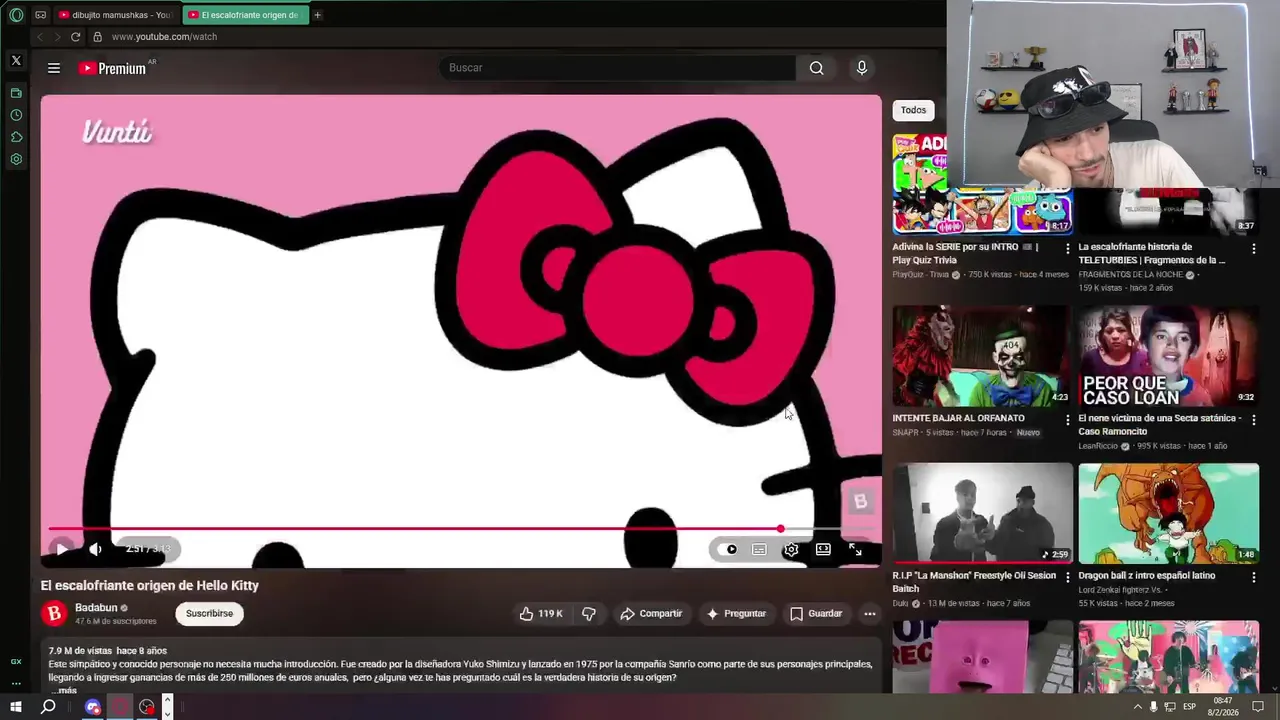Open options for 'Dragon ball z intro' video
The height and width of the screenshot is (720, 1280).
[x=1254, y=577]
